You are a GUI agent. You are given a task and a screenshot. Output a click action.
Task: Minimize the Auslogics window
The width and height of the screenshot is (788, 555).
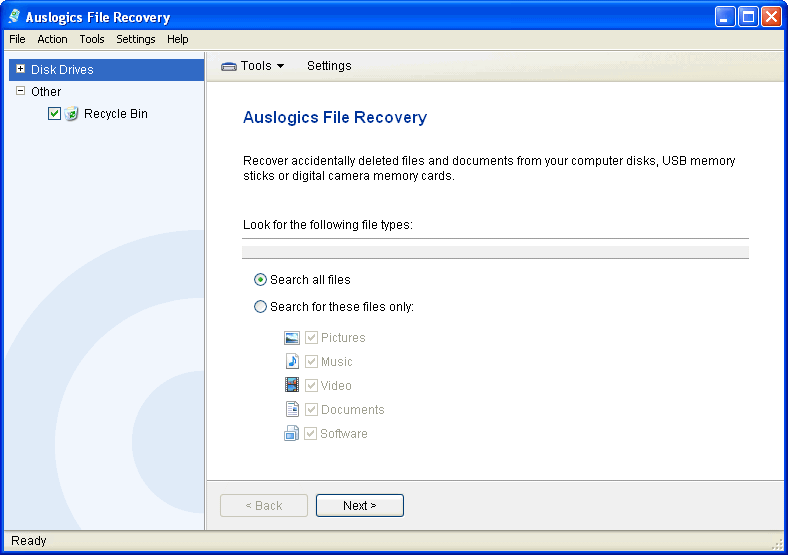click(x=724, y=17)
